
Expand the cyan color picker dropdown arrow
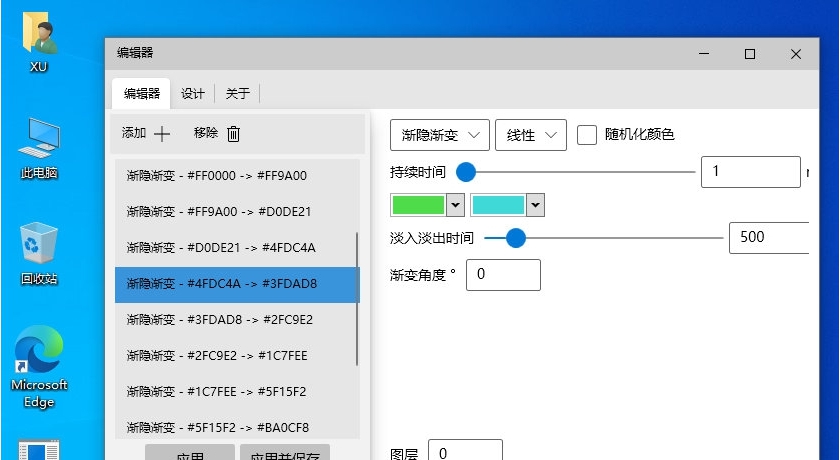click(535, 205)
